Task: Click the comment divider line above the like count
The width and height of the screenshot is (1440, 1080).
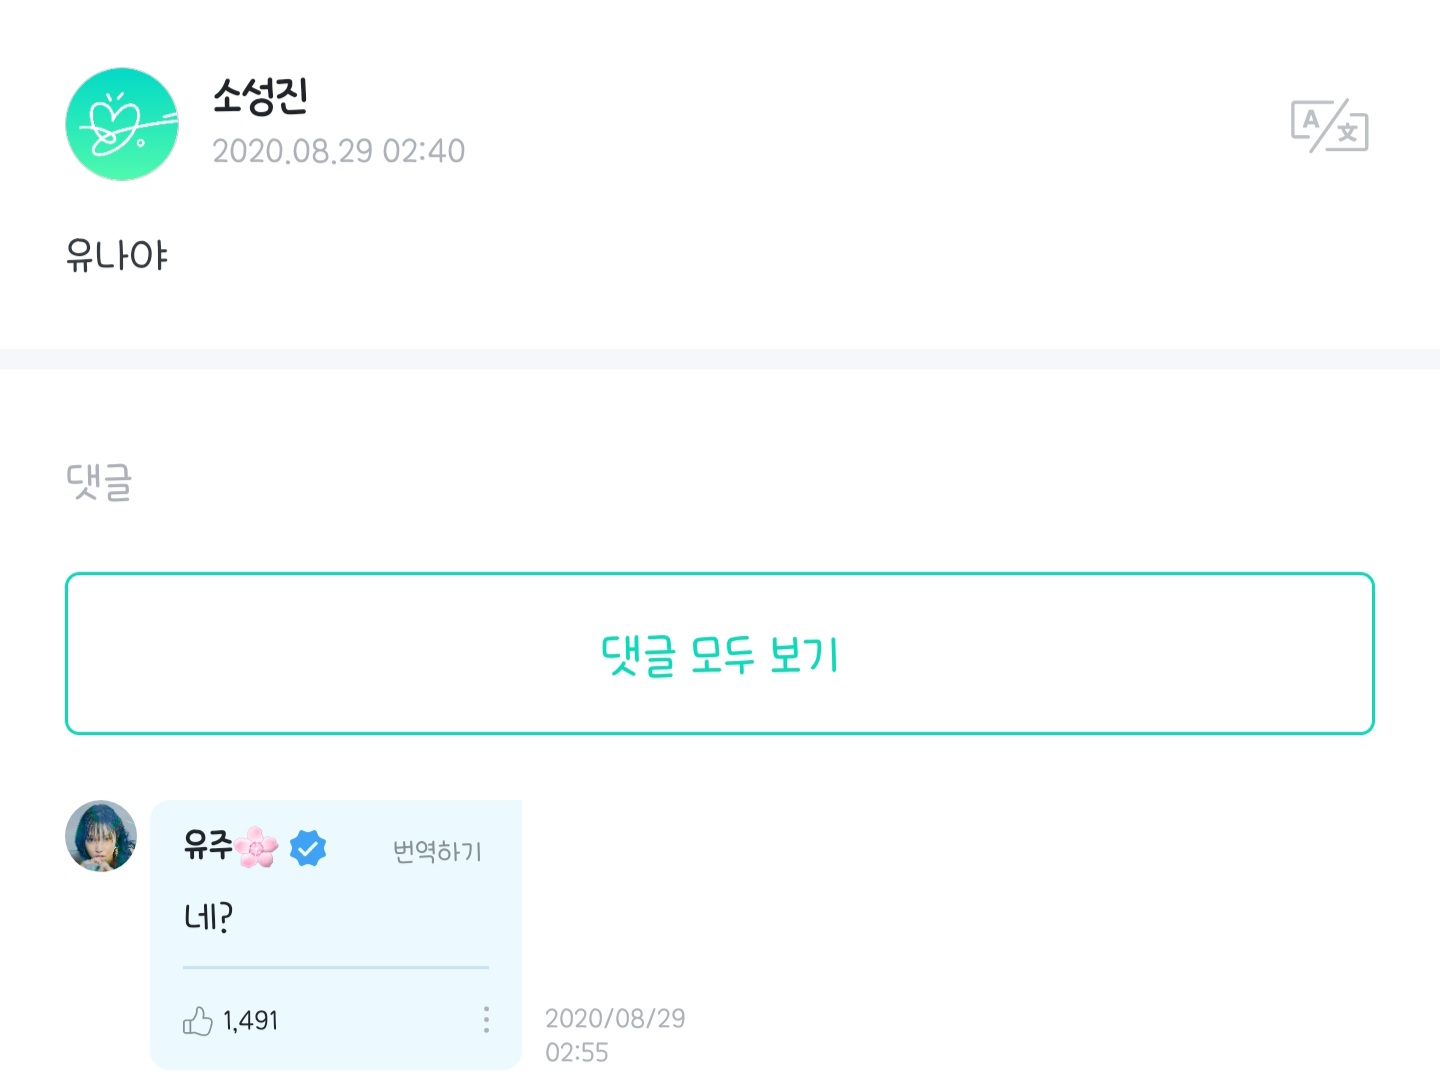Action: click(x=335, y=967)
